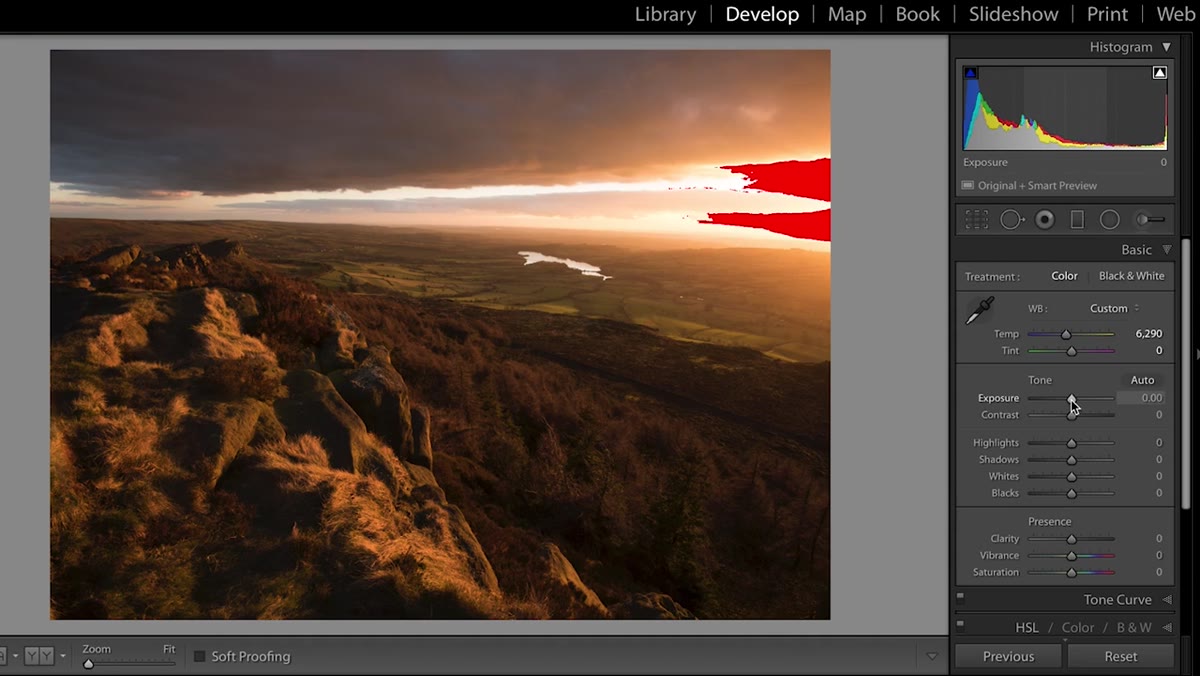Select HSL in the panel header

point(1027,628)
